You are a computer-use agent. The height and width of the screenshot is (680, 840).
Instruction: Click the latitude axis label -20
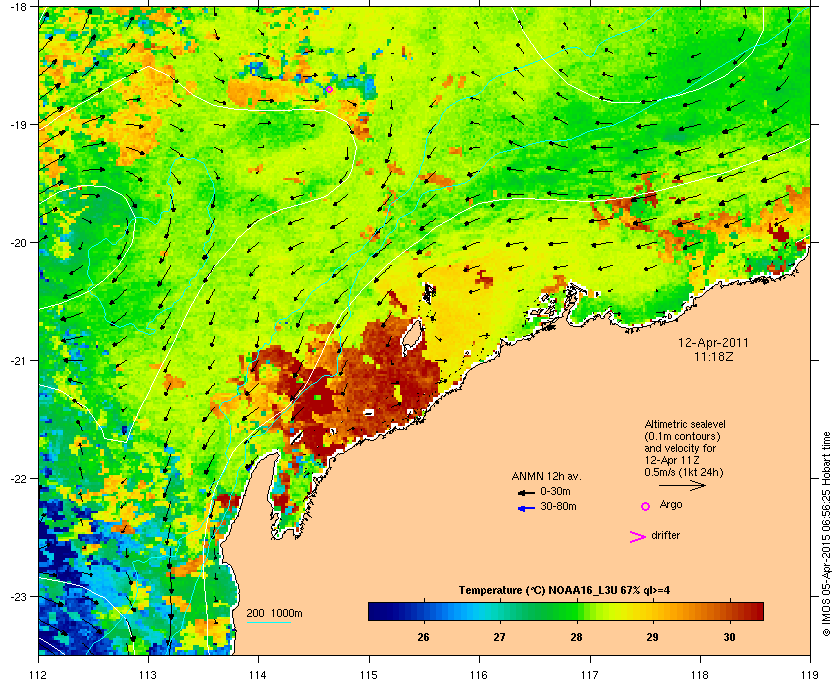[x=18, y=242]
